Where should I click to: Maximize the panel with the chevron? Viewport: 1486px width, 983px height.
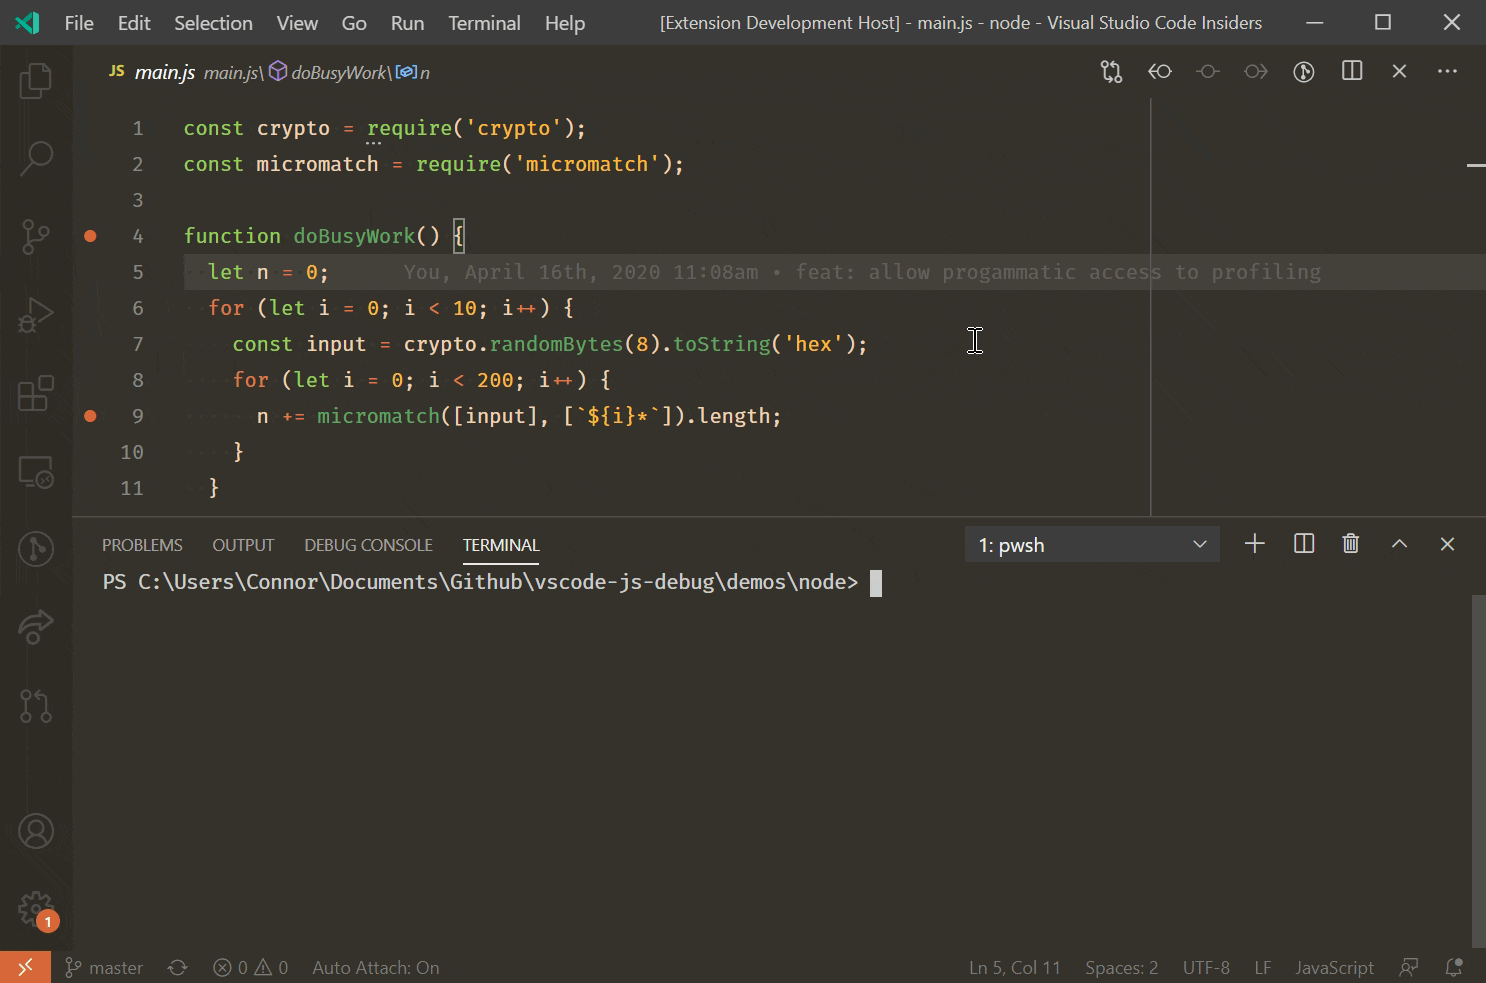[1399, 544]
